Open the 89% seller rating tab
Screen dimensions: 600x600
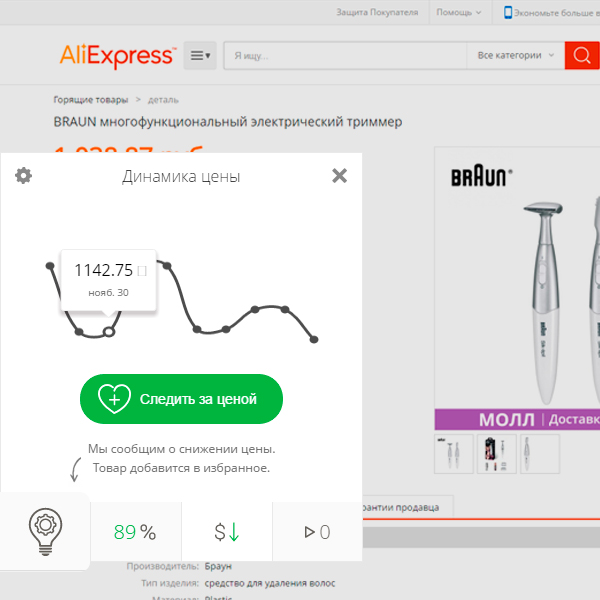pyautogui.click(x=136, y=532)
